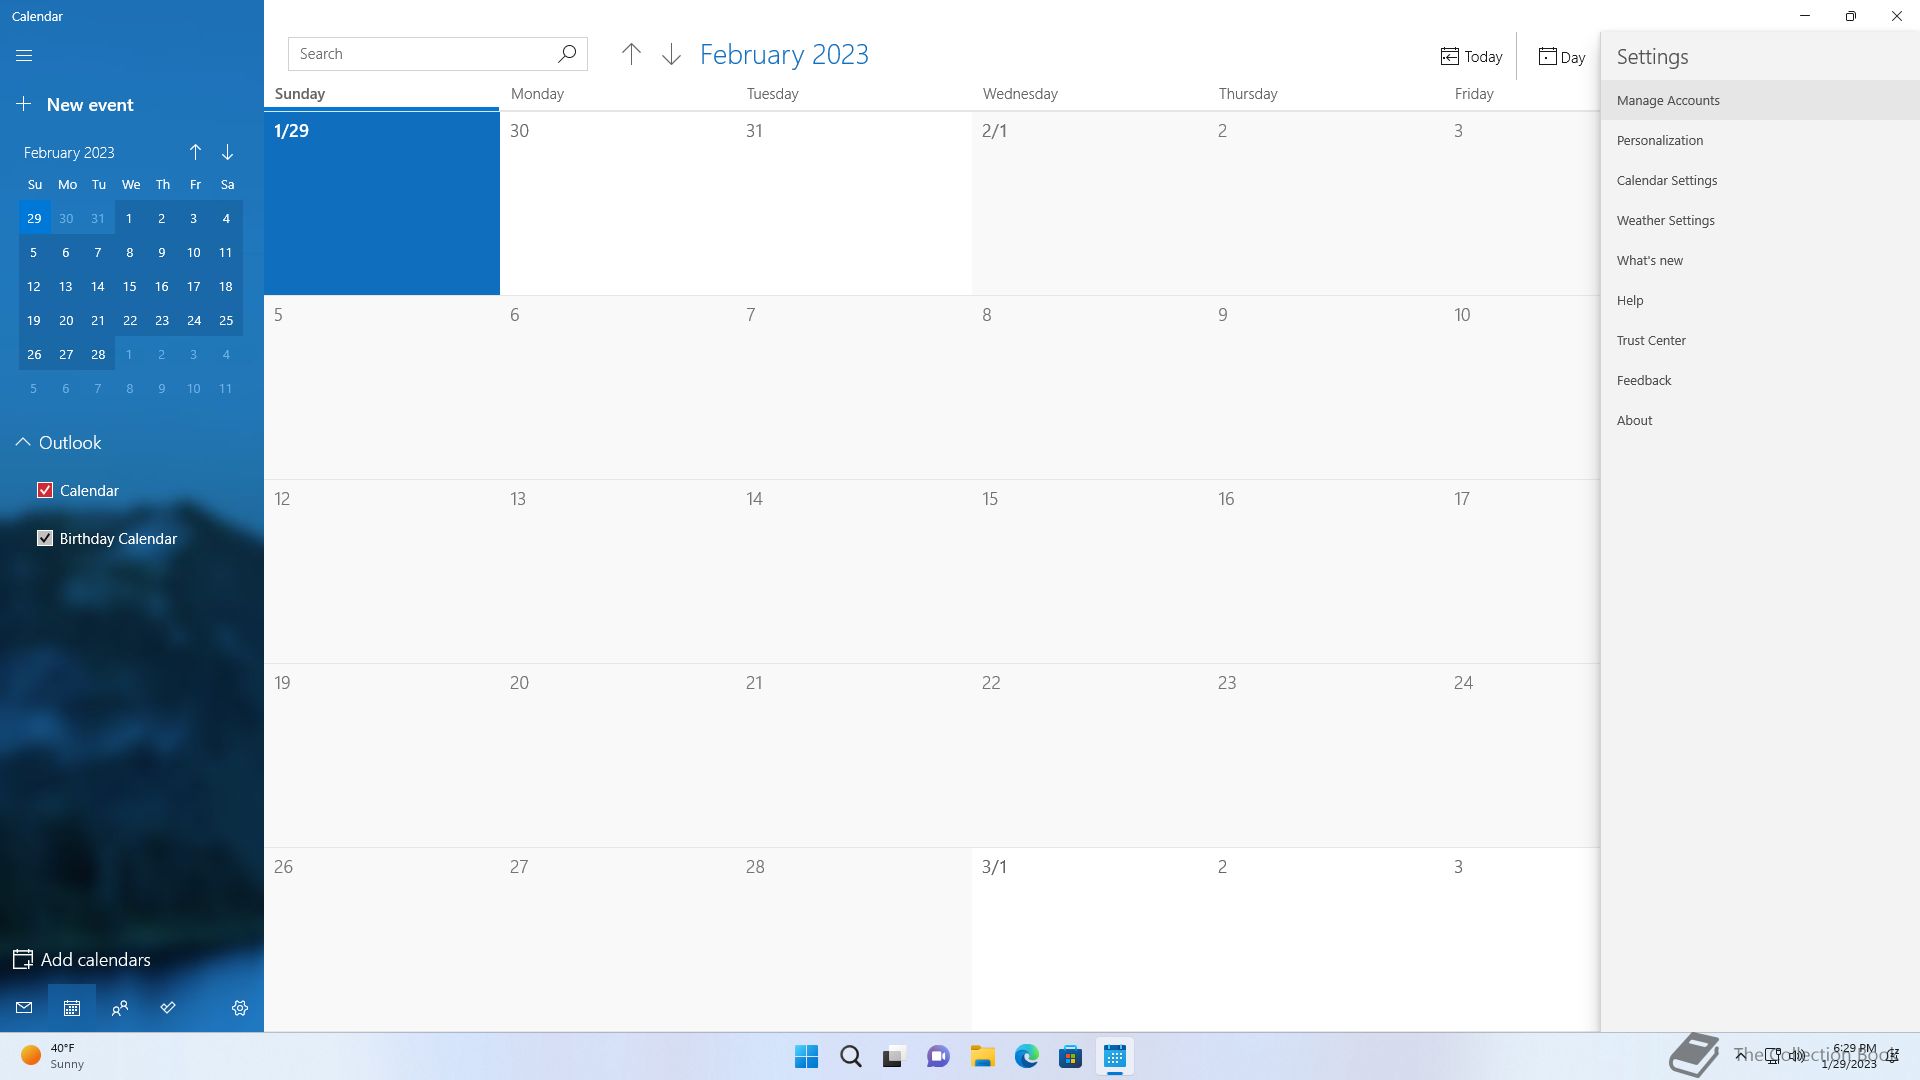Select the Calendar icon in bottom bar
The image size is (1920, 1080).
(72, 1008)
